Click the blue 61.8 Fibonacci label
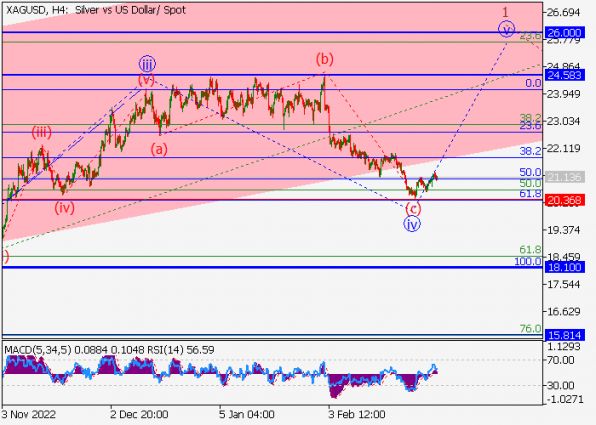This screenshot has height=425, width=596. (531, 193)
